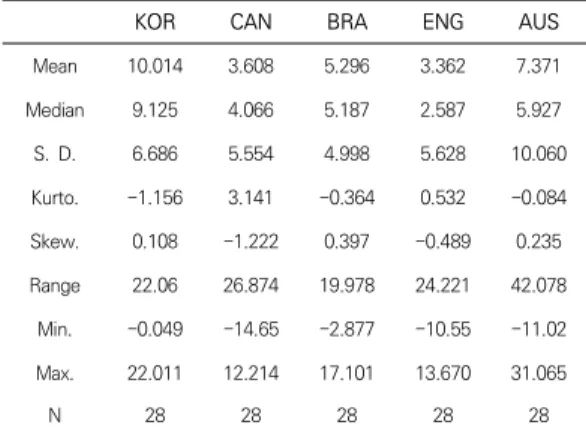Click the Range row label
This screenshot has width=586, height=431.
coord(55,286)
